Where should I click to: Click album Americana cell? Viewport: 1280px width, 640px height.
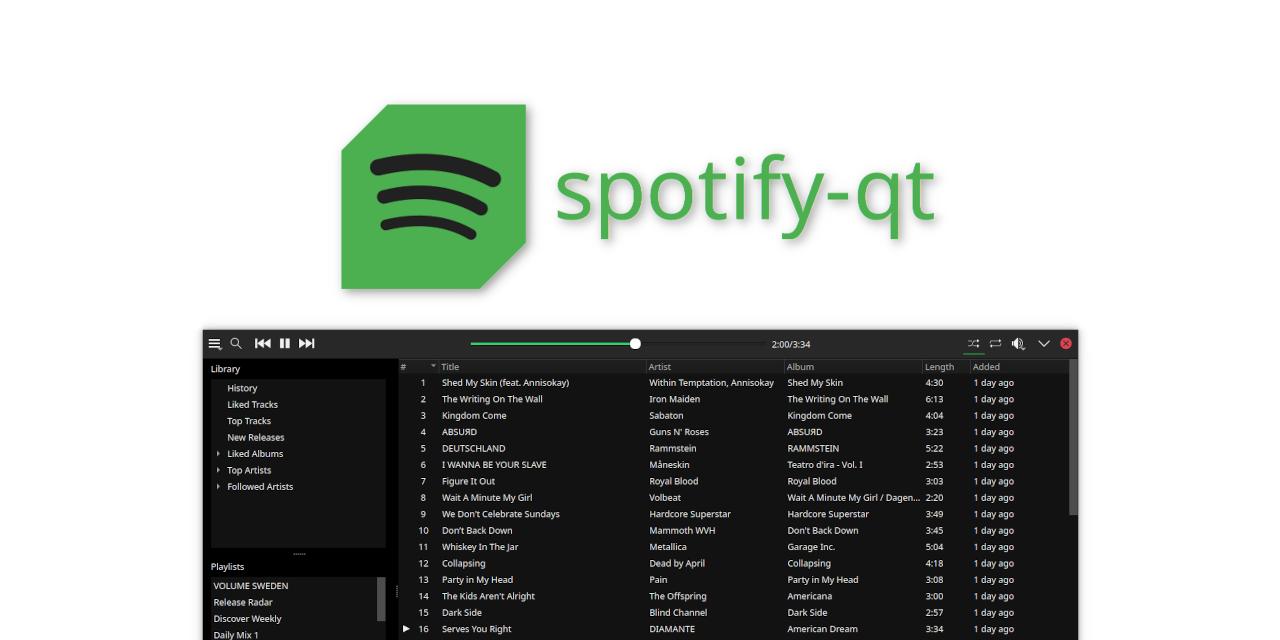[809, 596]
